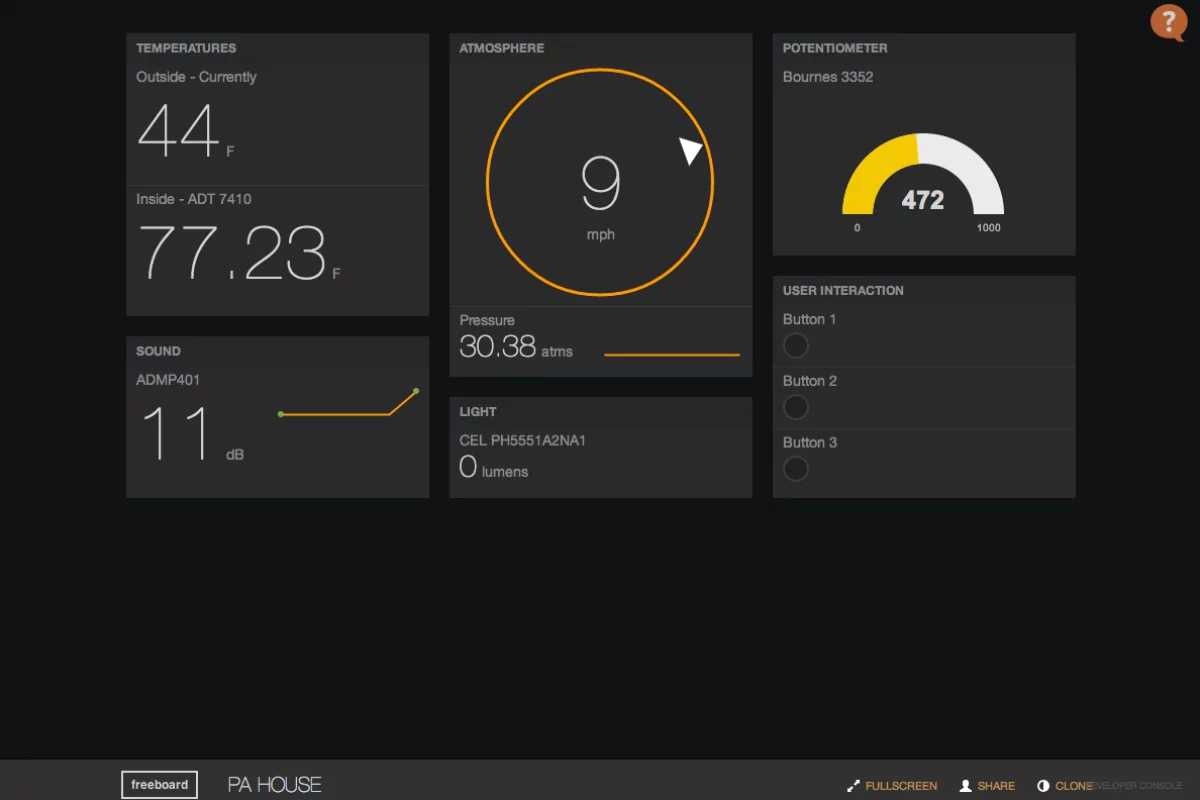Click the FULLSCREEN label

[x=901, y=786]
